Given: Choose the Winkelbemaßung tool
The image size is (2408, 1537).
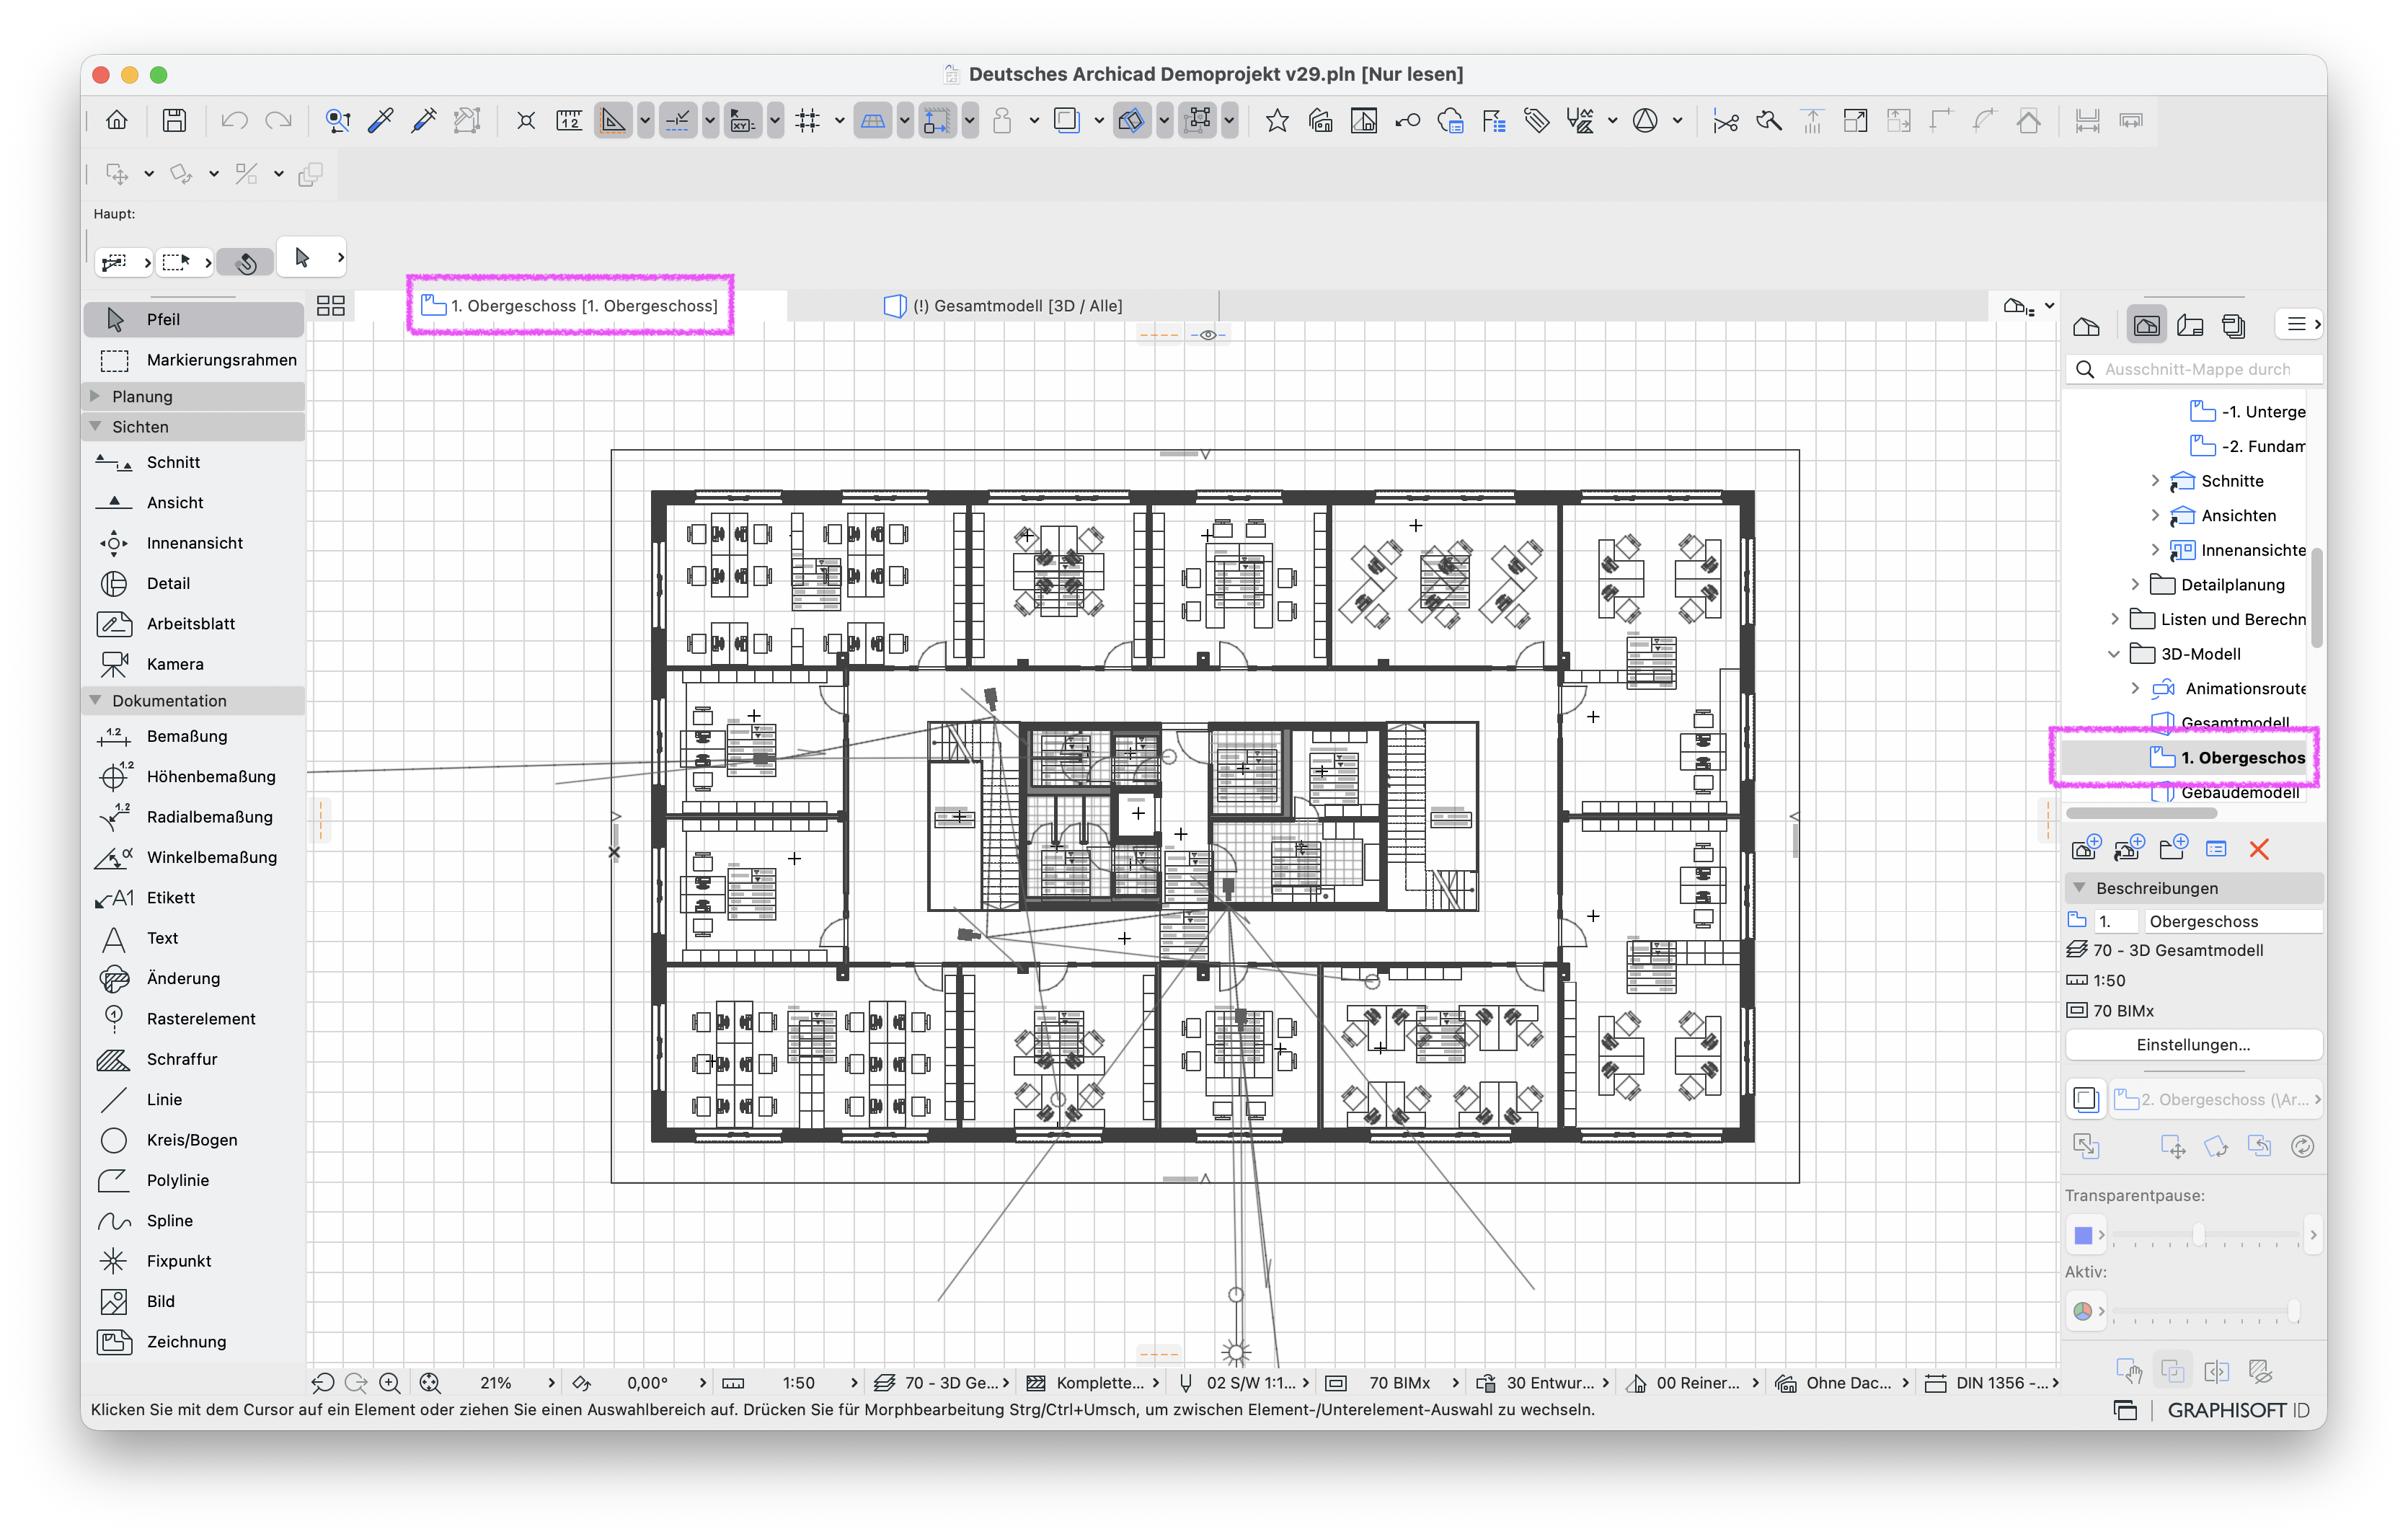Looking at the screenshot, I should pos(193,857).
